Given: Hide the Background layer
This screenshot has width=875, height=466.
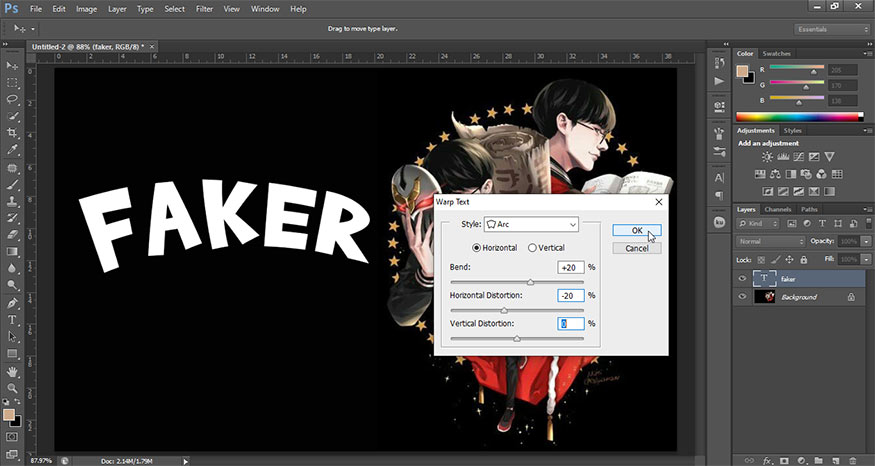Looking at the screenshot, I should [x=742, y=296].
